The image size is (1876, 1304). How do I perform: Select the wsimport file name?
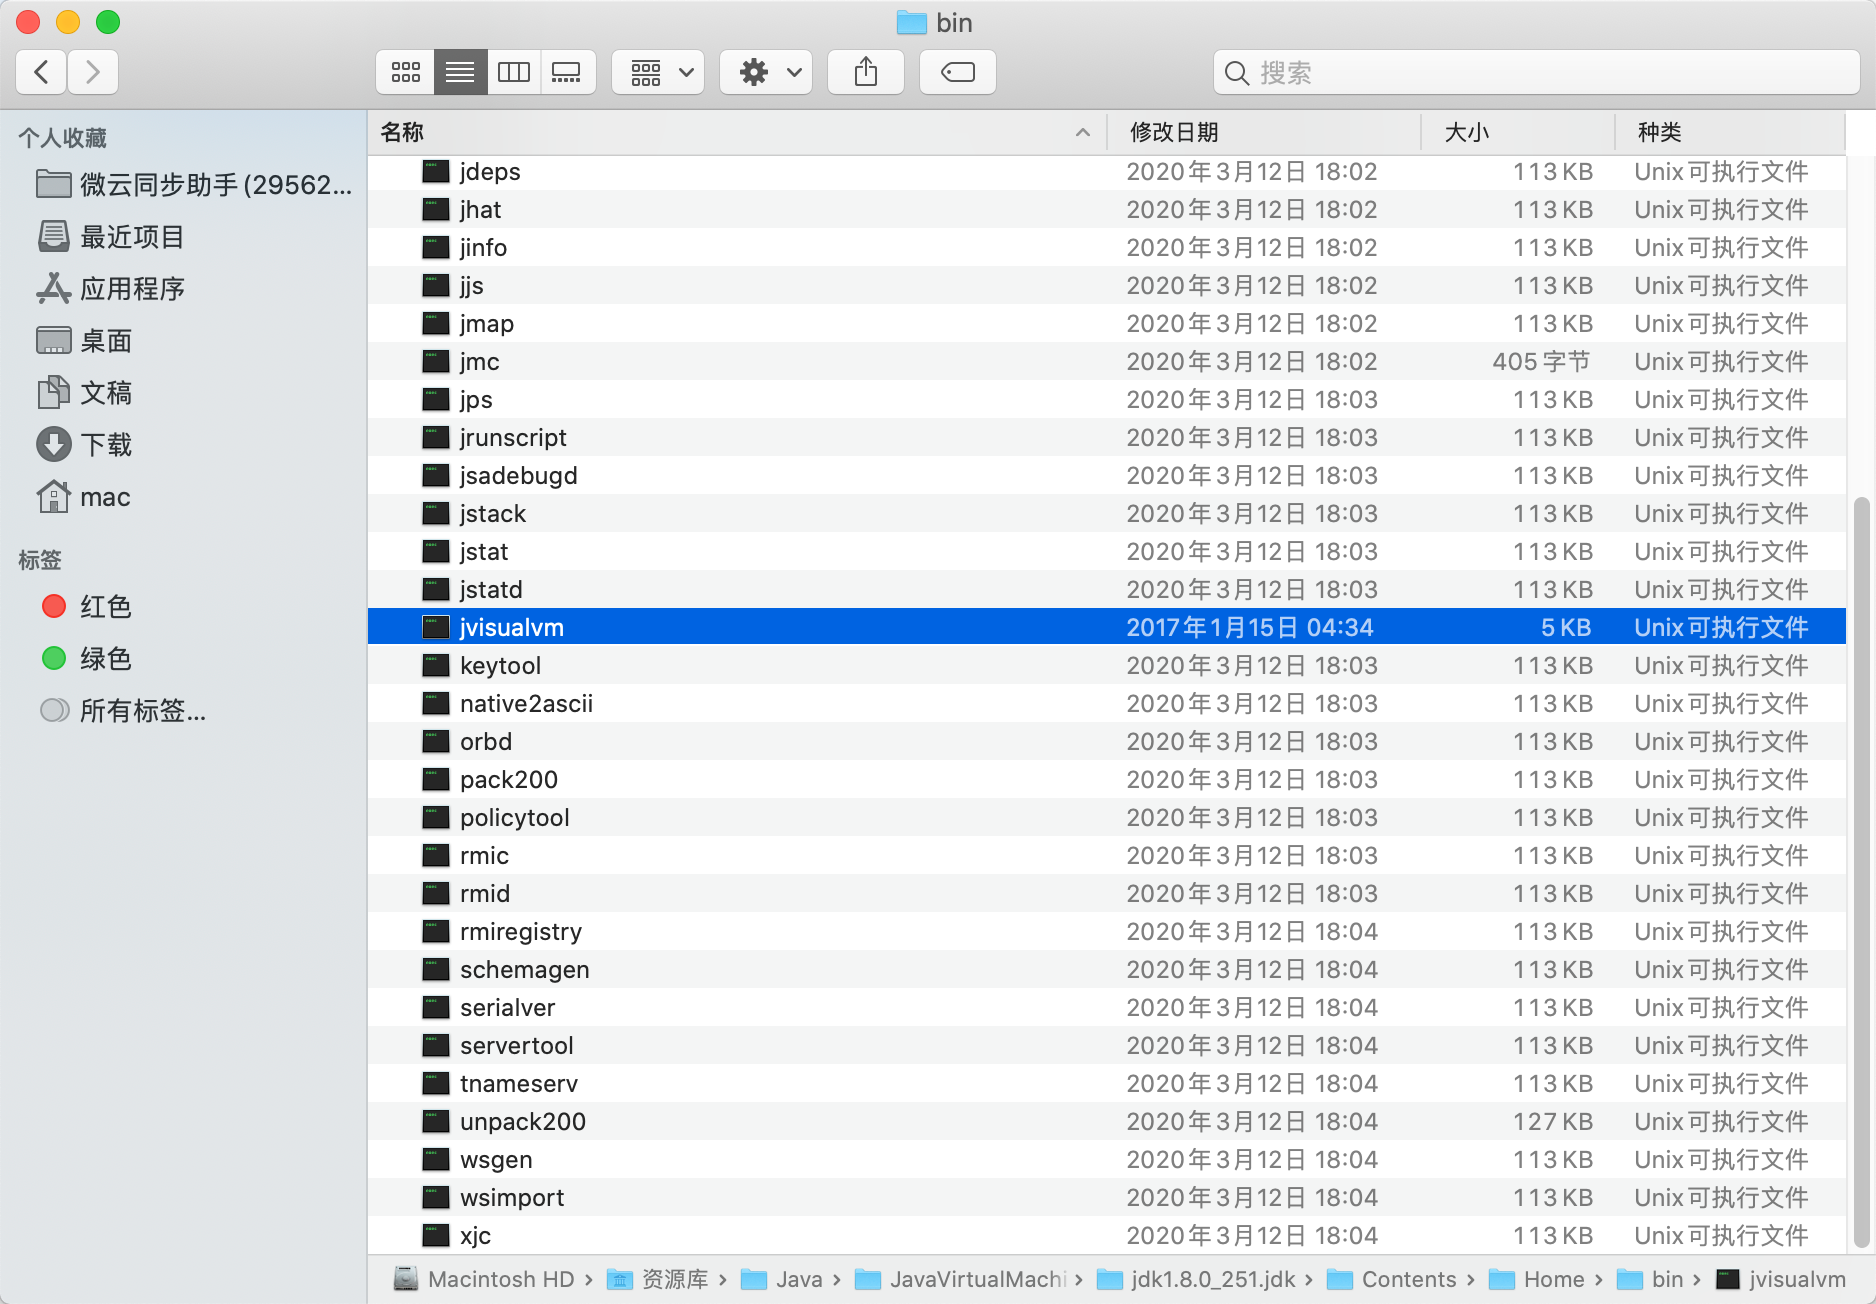tap(512, 1198)
